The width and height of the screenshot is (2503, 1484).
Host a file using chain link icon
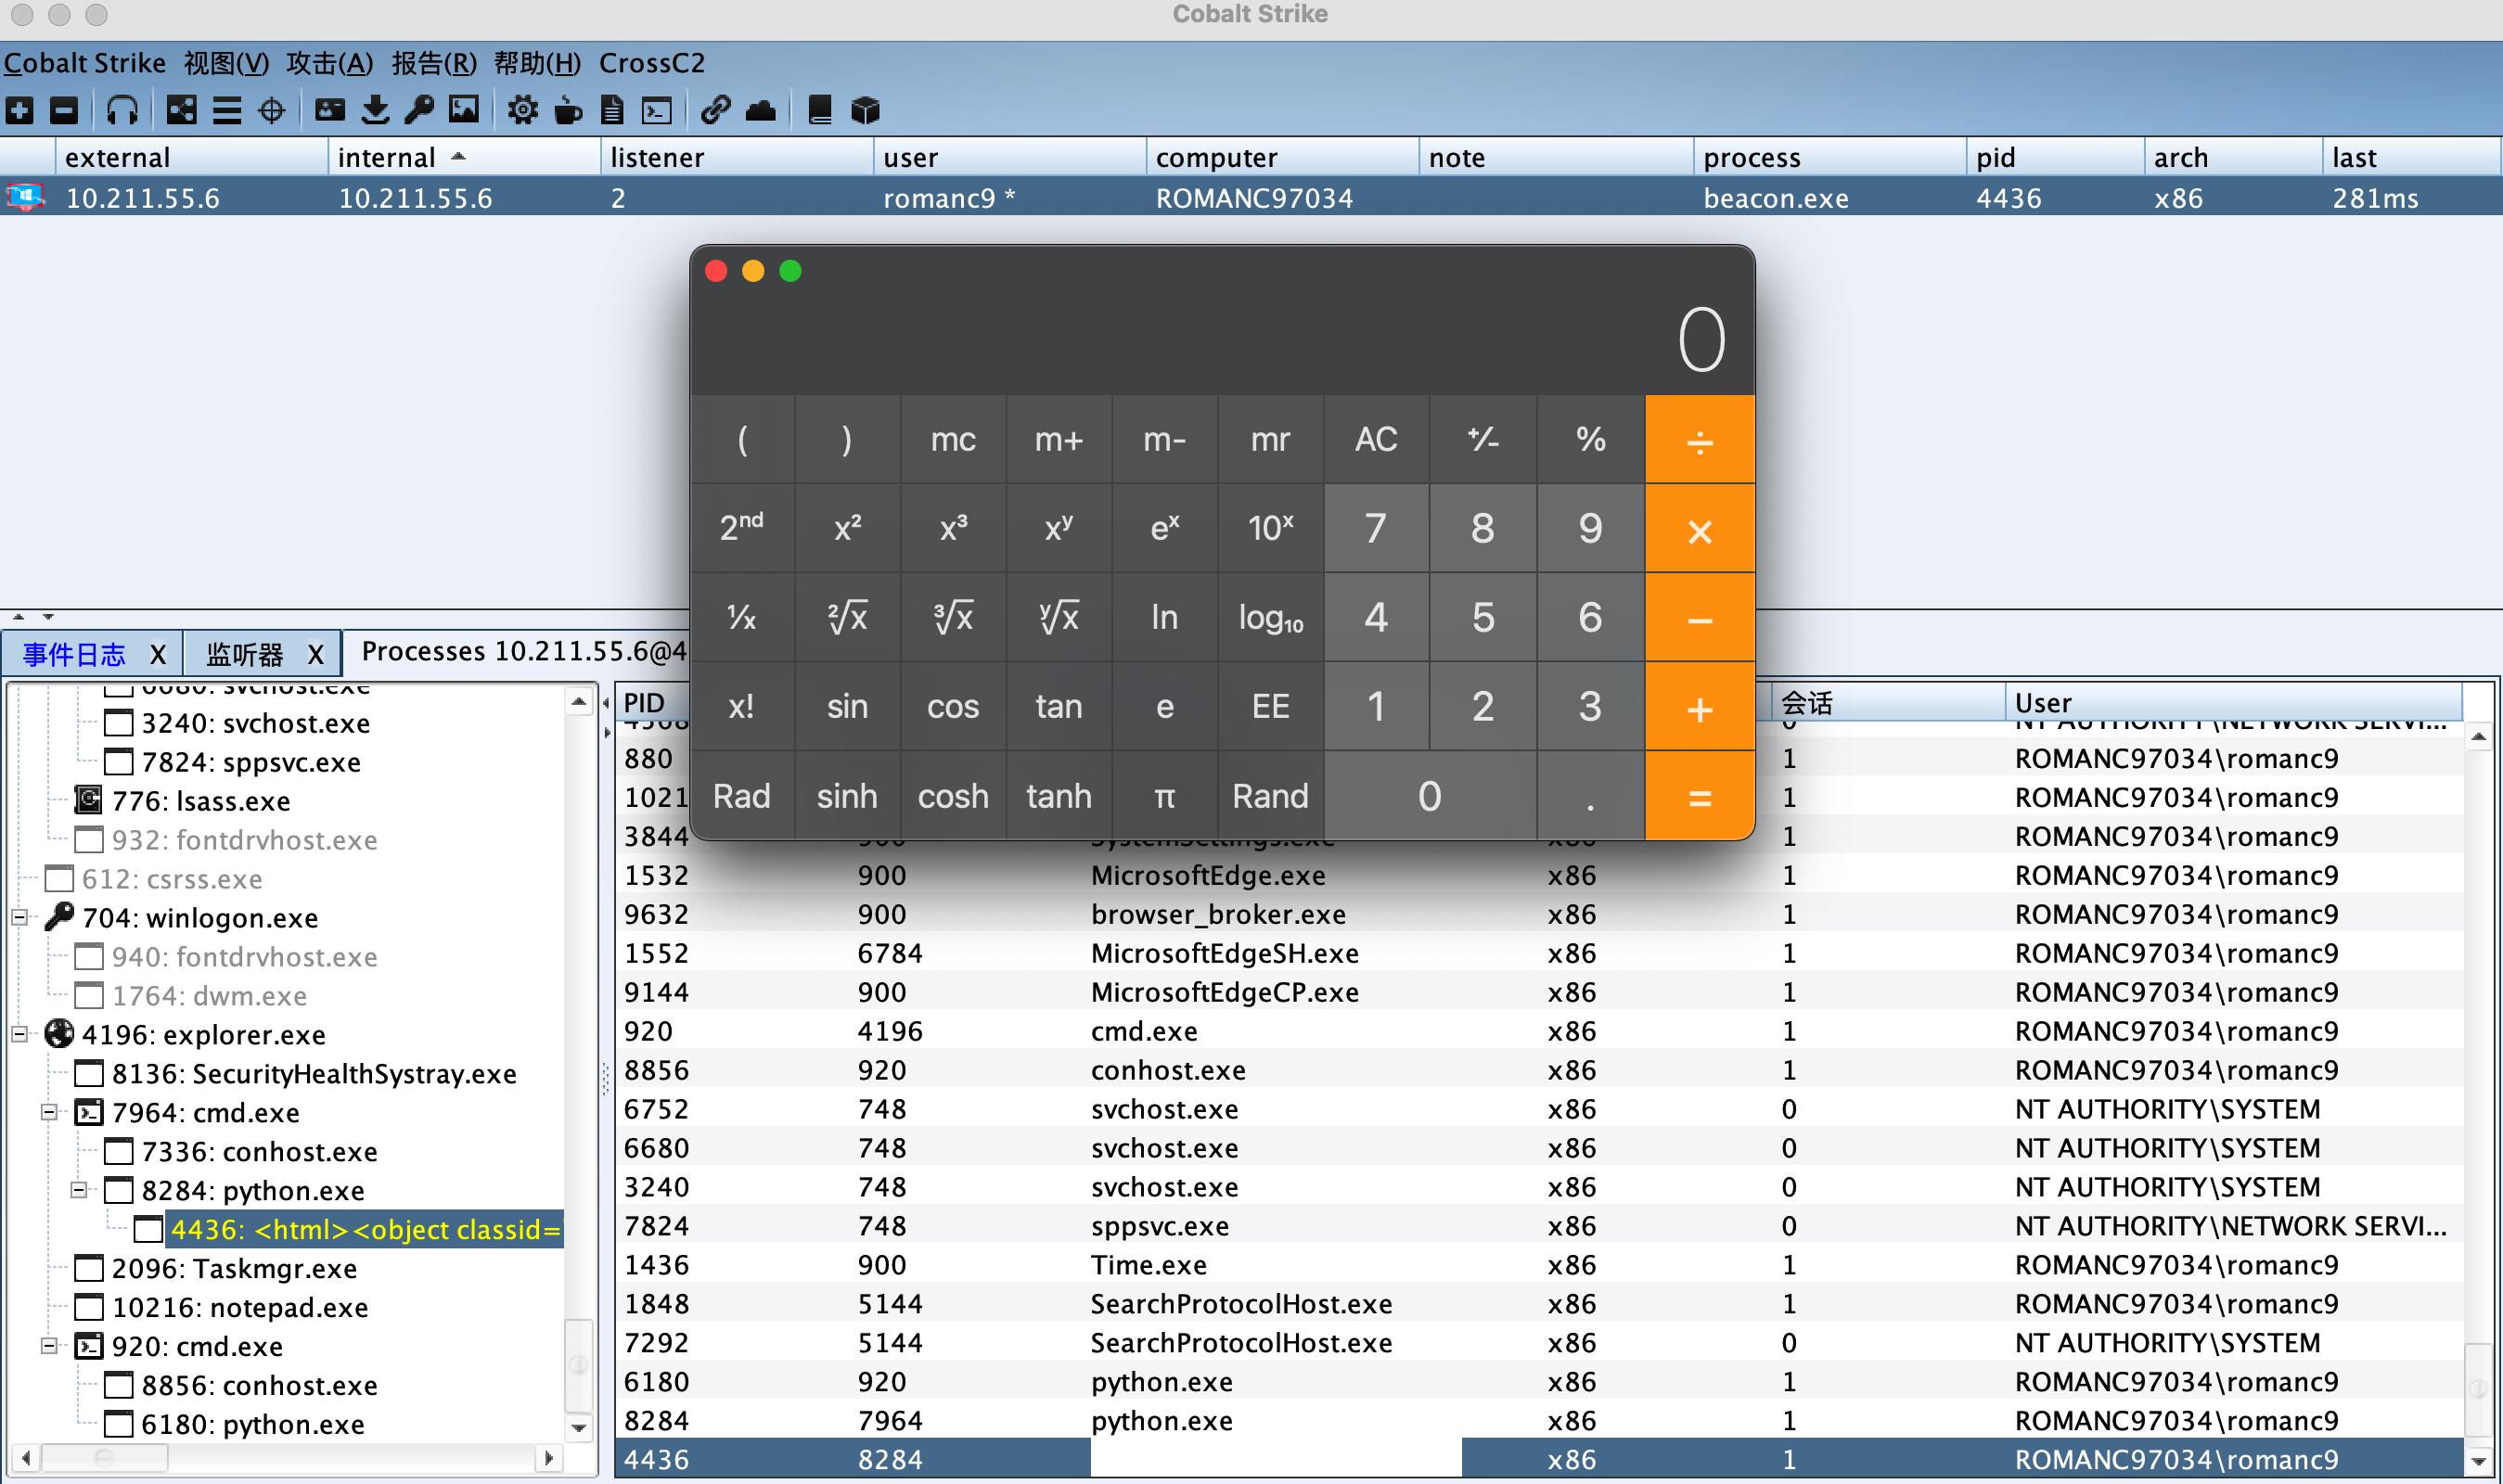pyautogui.click(x=715, y=110)
